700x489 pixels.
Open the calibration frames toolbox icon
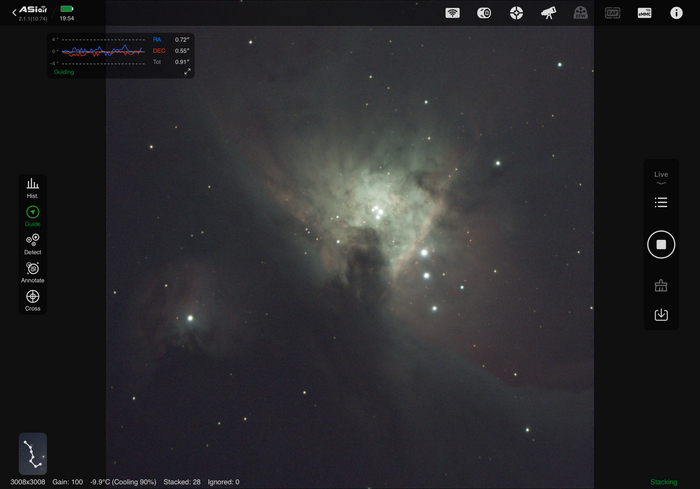(x=661, y=285)
